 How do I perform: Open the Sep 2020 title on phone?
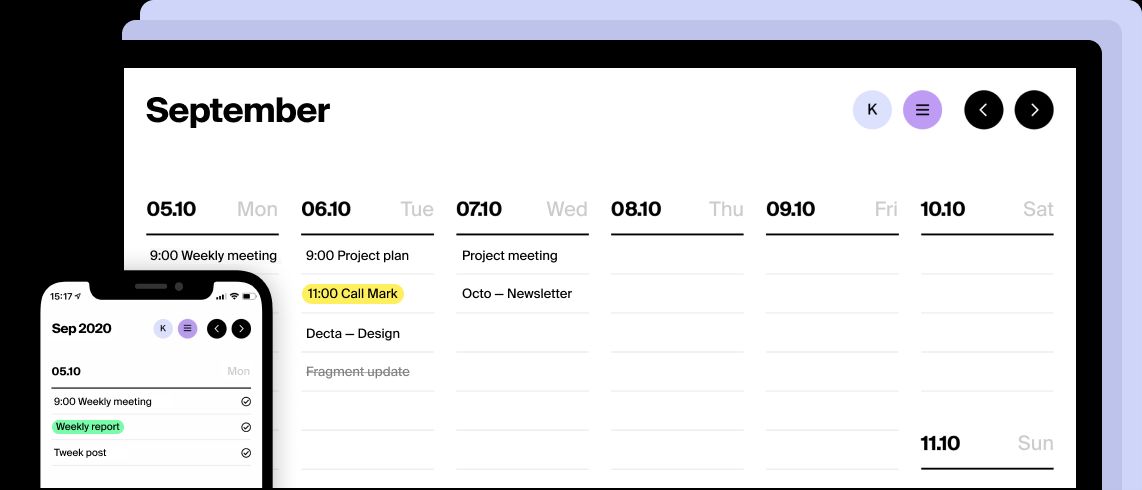coord(82,329)
